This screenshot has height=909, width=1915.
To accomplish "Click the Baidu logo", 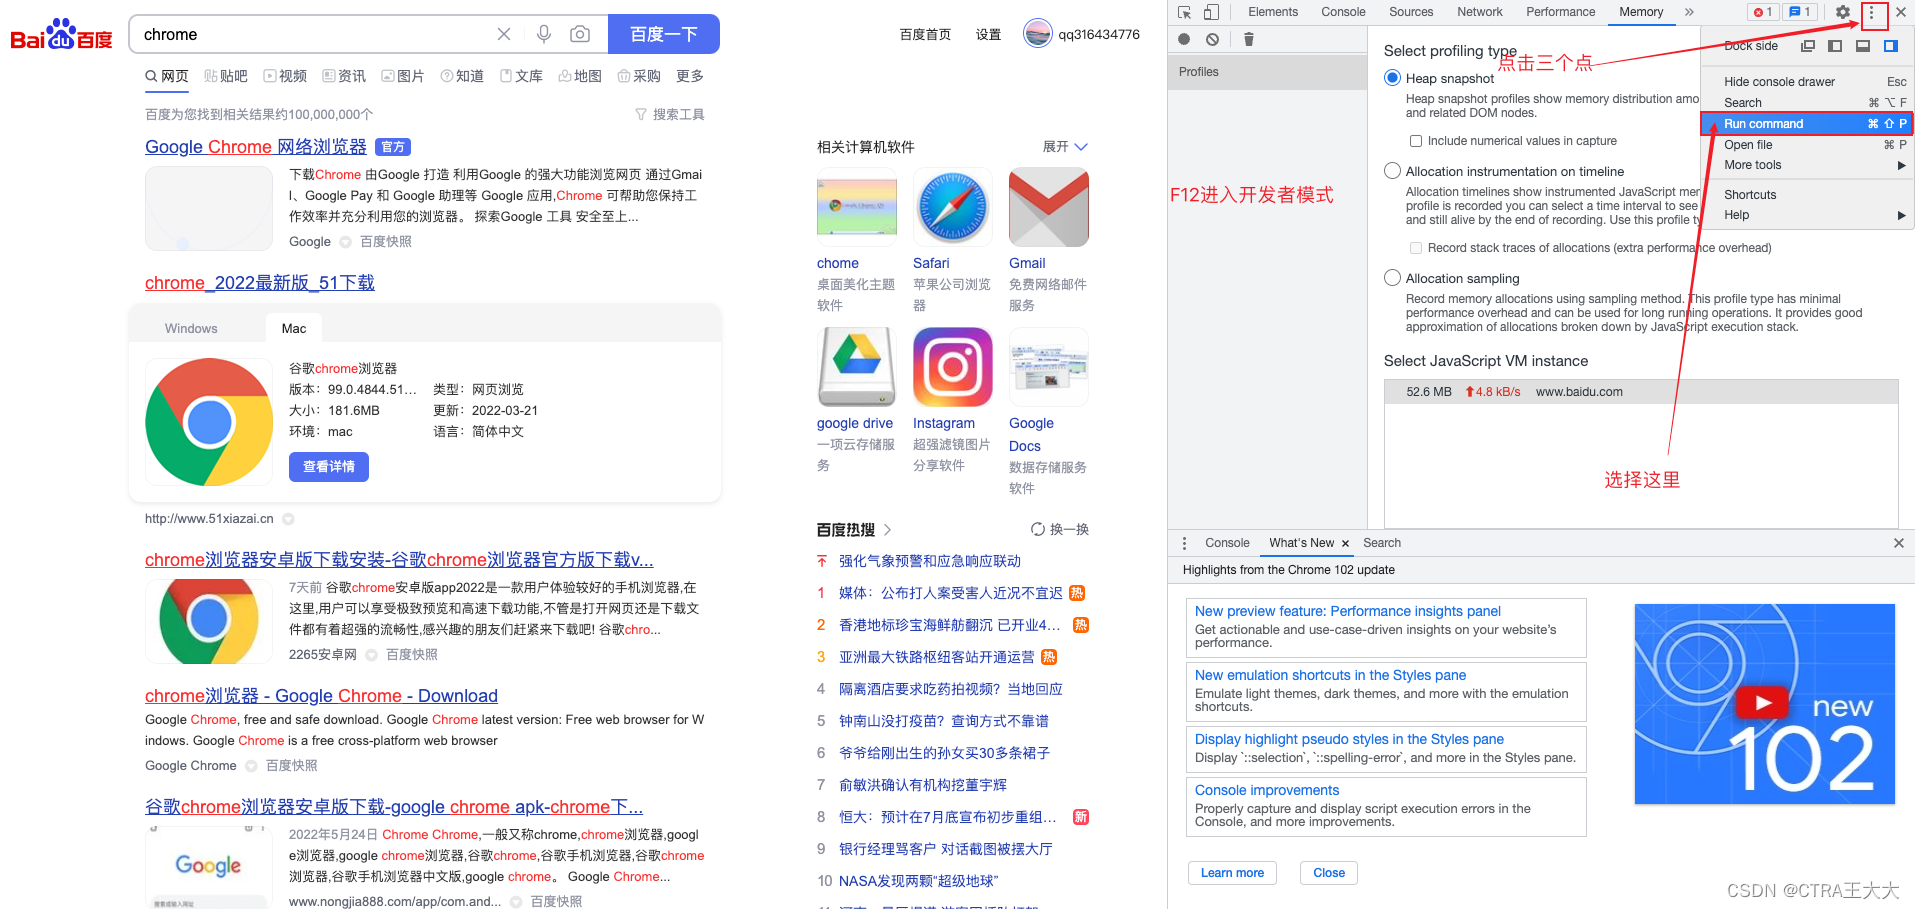I will coord(61,35).
